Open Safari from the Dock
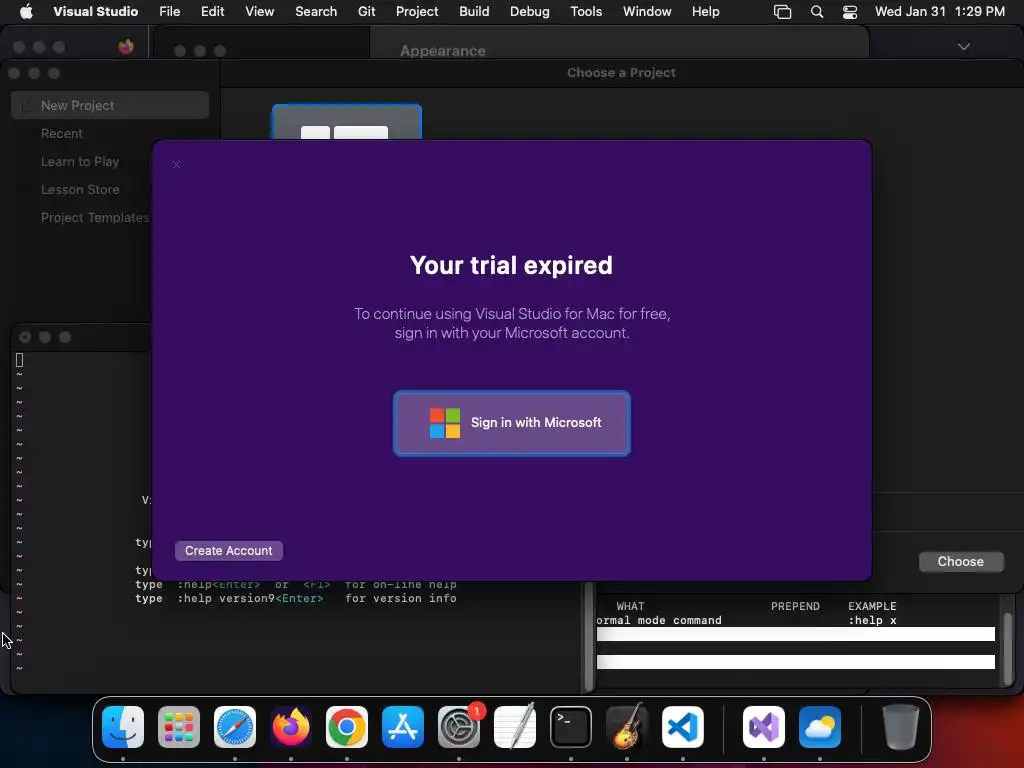Viewport: 1024px width, 768px height. pos(235,727)
